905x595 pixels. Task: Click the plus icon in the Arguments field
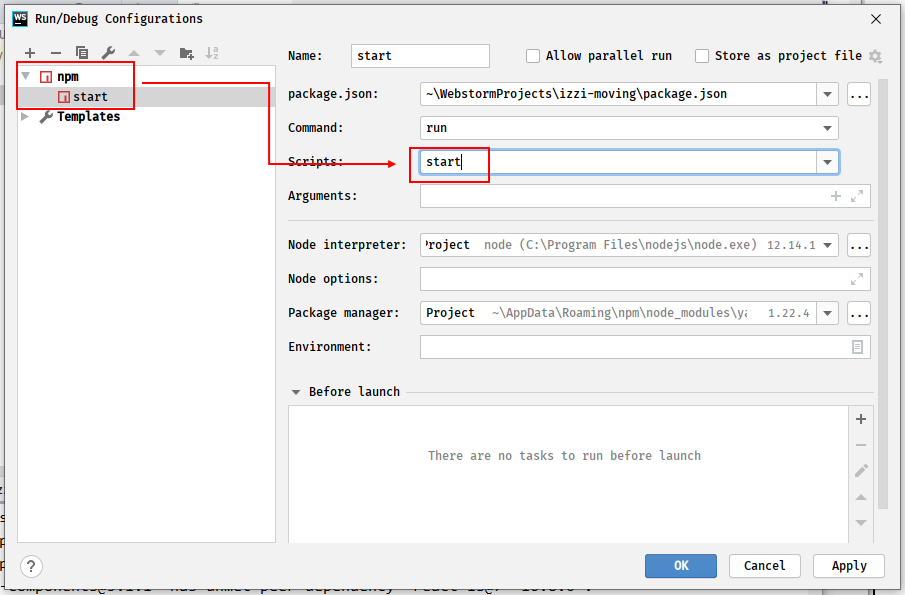tap(836, 196)
